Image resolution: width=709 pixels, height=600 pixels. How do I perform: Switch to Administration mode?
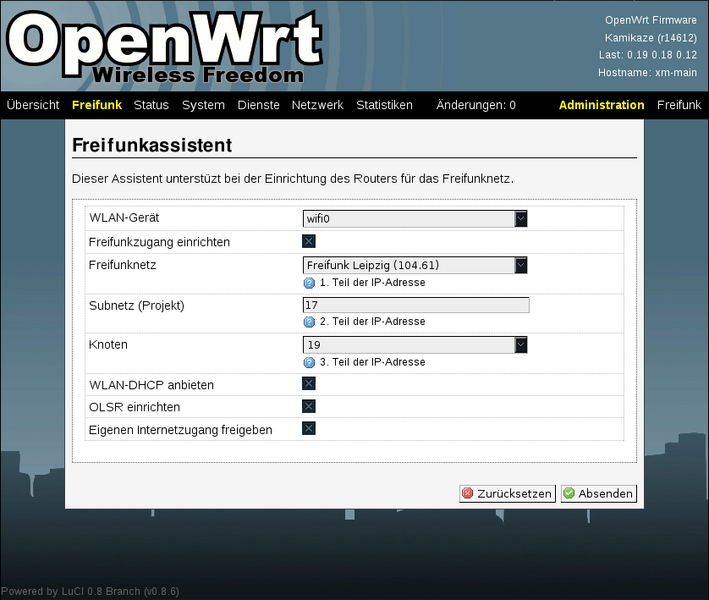(601, 105)
